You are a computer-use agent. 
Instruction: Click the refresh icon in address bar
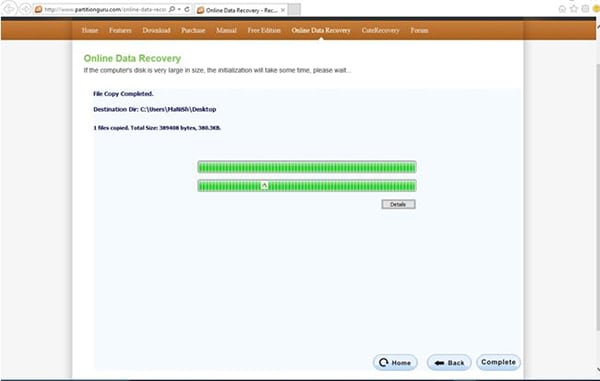(x=187, y=9)
